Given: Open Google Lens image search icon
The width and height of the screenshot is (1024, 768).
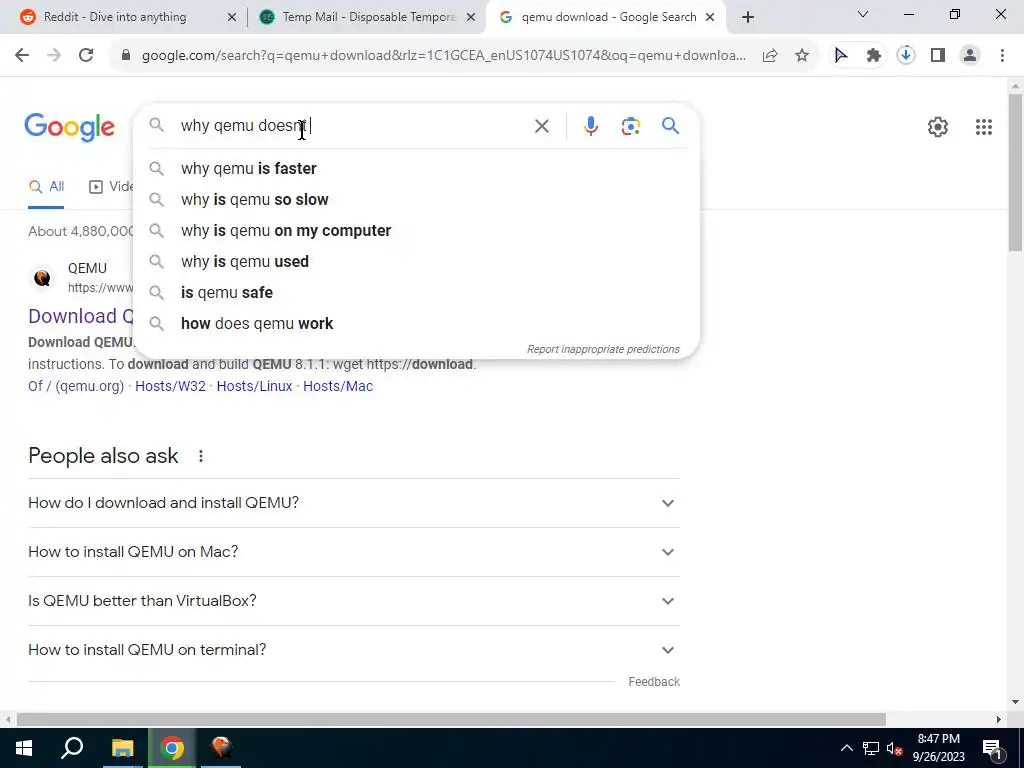Looking at the screenshot, I should click(630, 126).
